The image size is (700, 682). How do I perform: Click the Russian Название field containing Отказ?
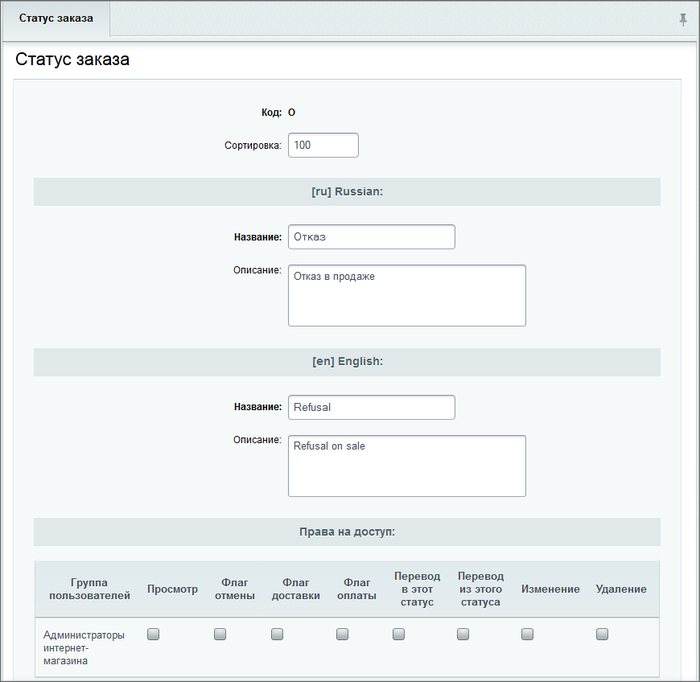coord(371,237)
